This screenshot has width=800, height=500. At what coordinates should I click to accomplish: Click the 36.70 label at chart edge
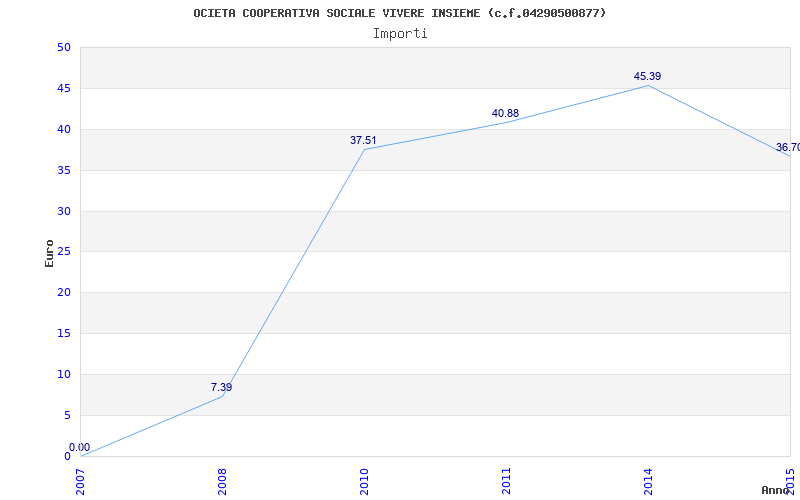coord(788,147)
